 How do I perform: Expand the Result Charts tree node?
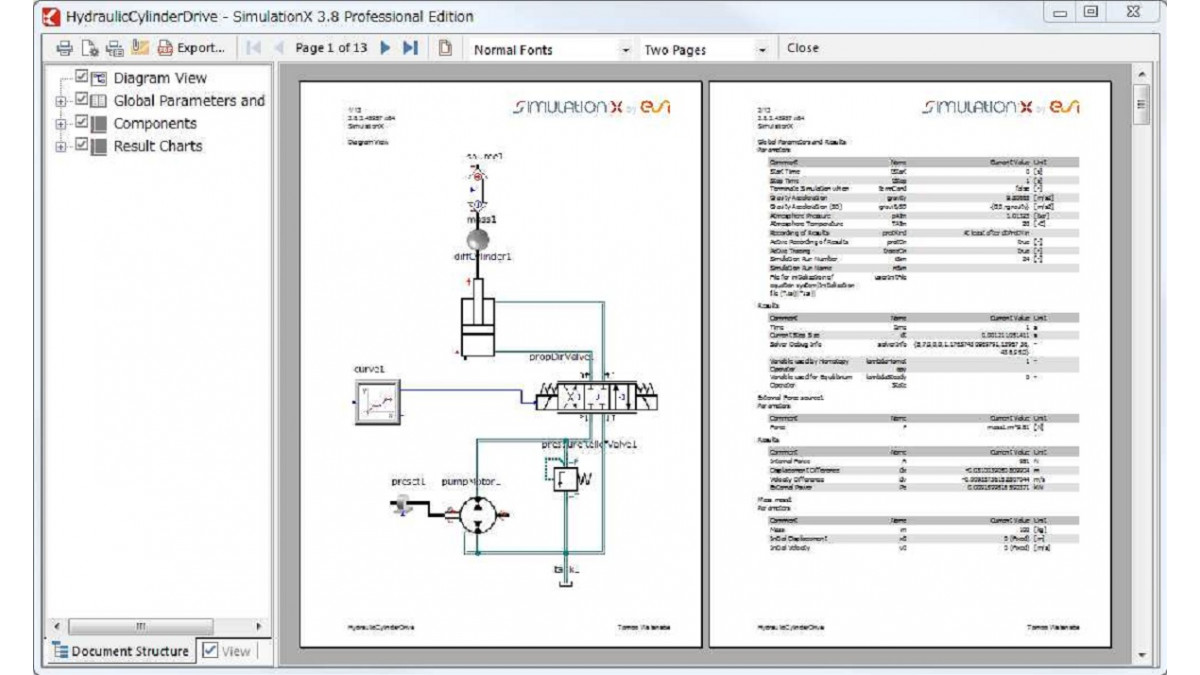tap(61, 147)
